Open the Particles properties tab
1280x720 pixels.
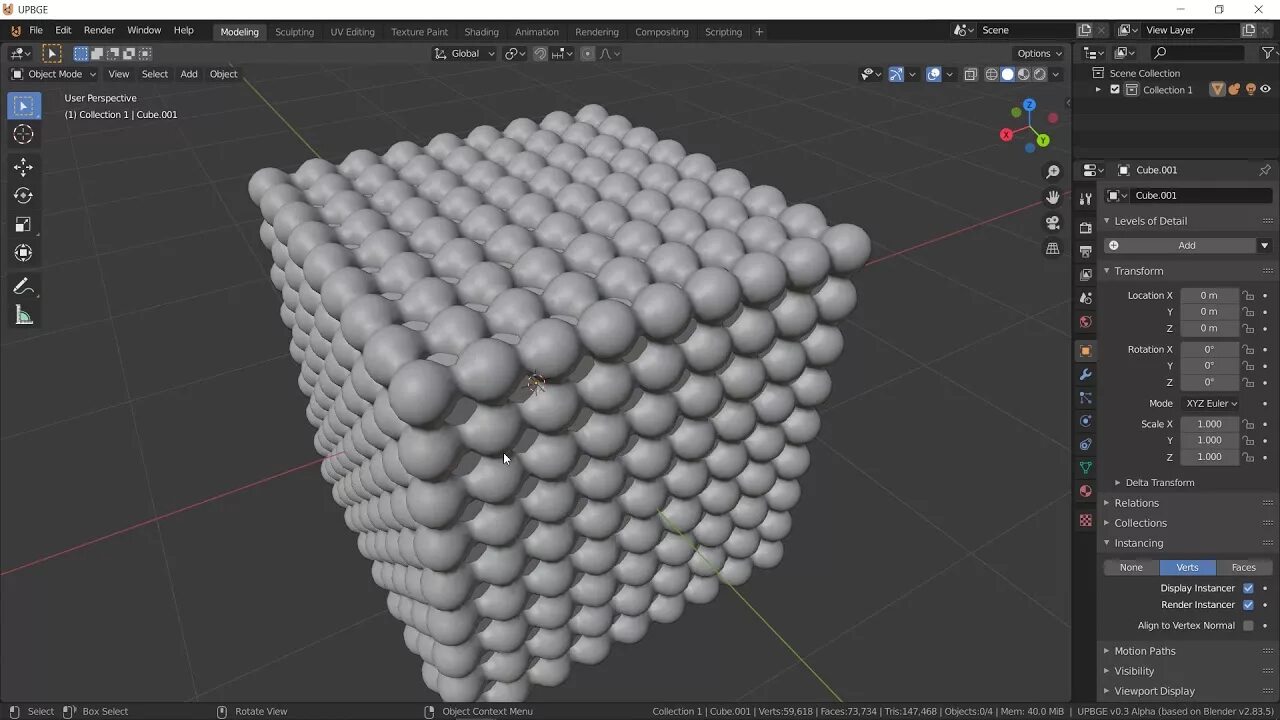pos(1085,398)
